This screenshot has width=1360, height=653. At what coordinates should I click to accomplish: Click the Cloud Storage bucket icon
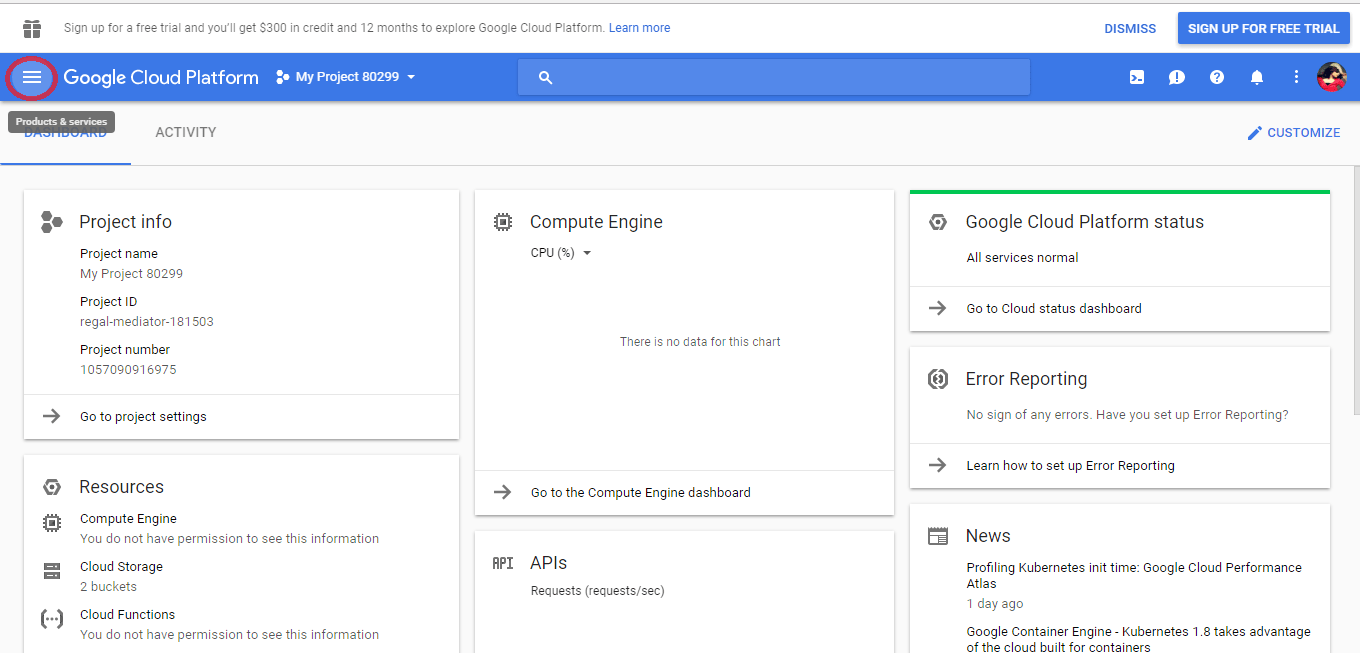[x=52, y=571]
